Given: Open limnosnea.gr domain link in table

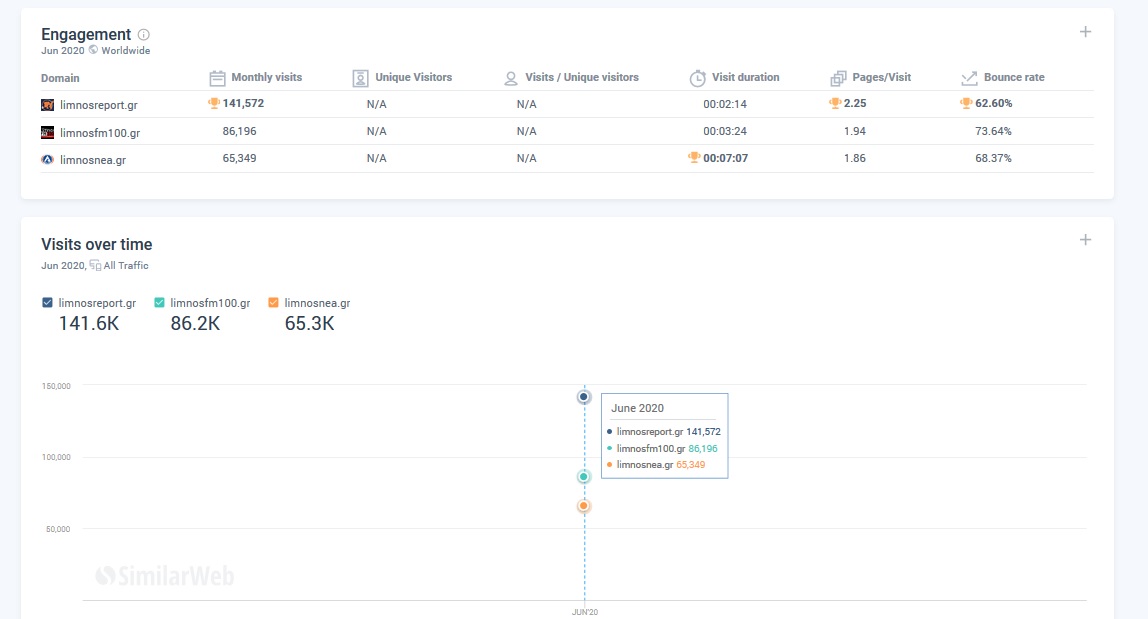Looking at the screenshot, I should click(x=93, y=159).
